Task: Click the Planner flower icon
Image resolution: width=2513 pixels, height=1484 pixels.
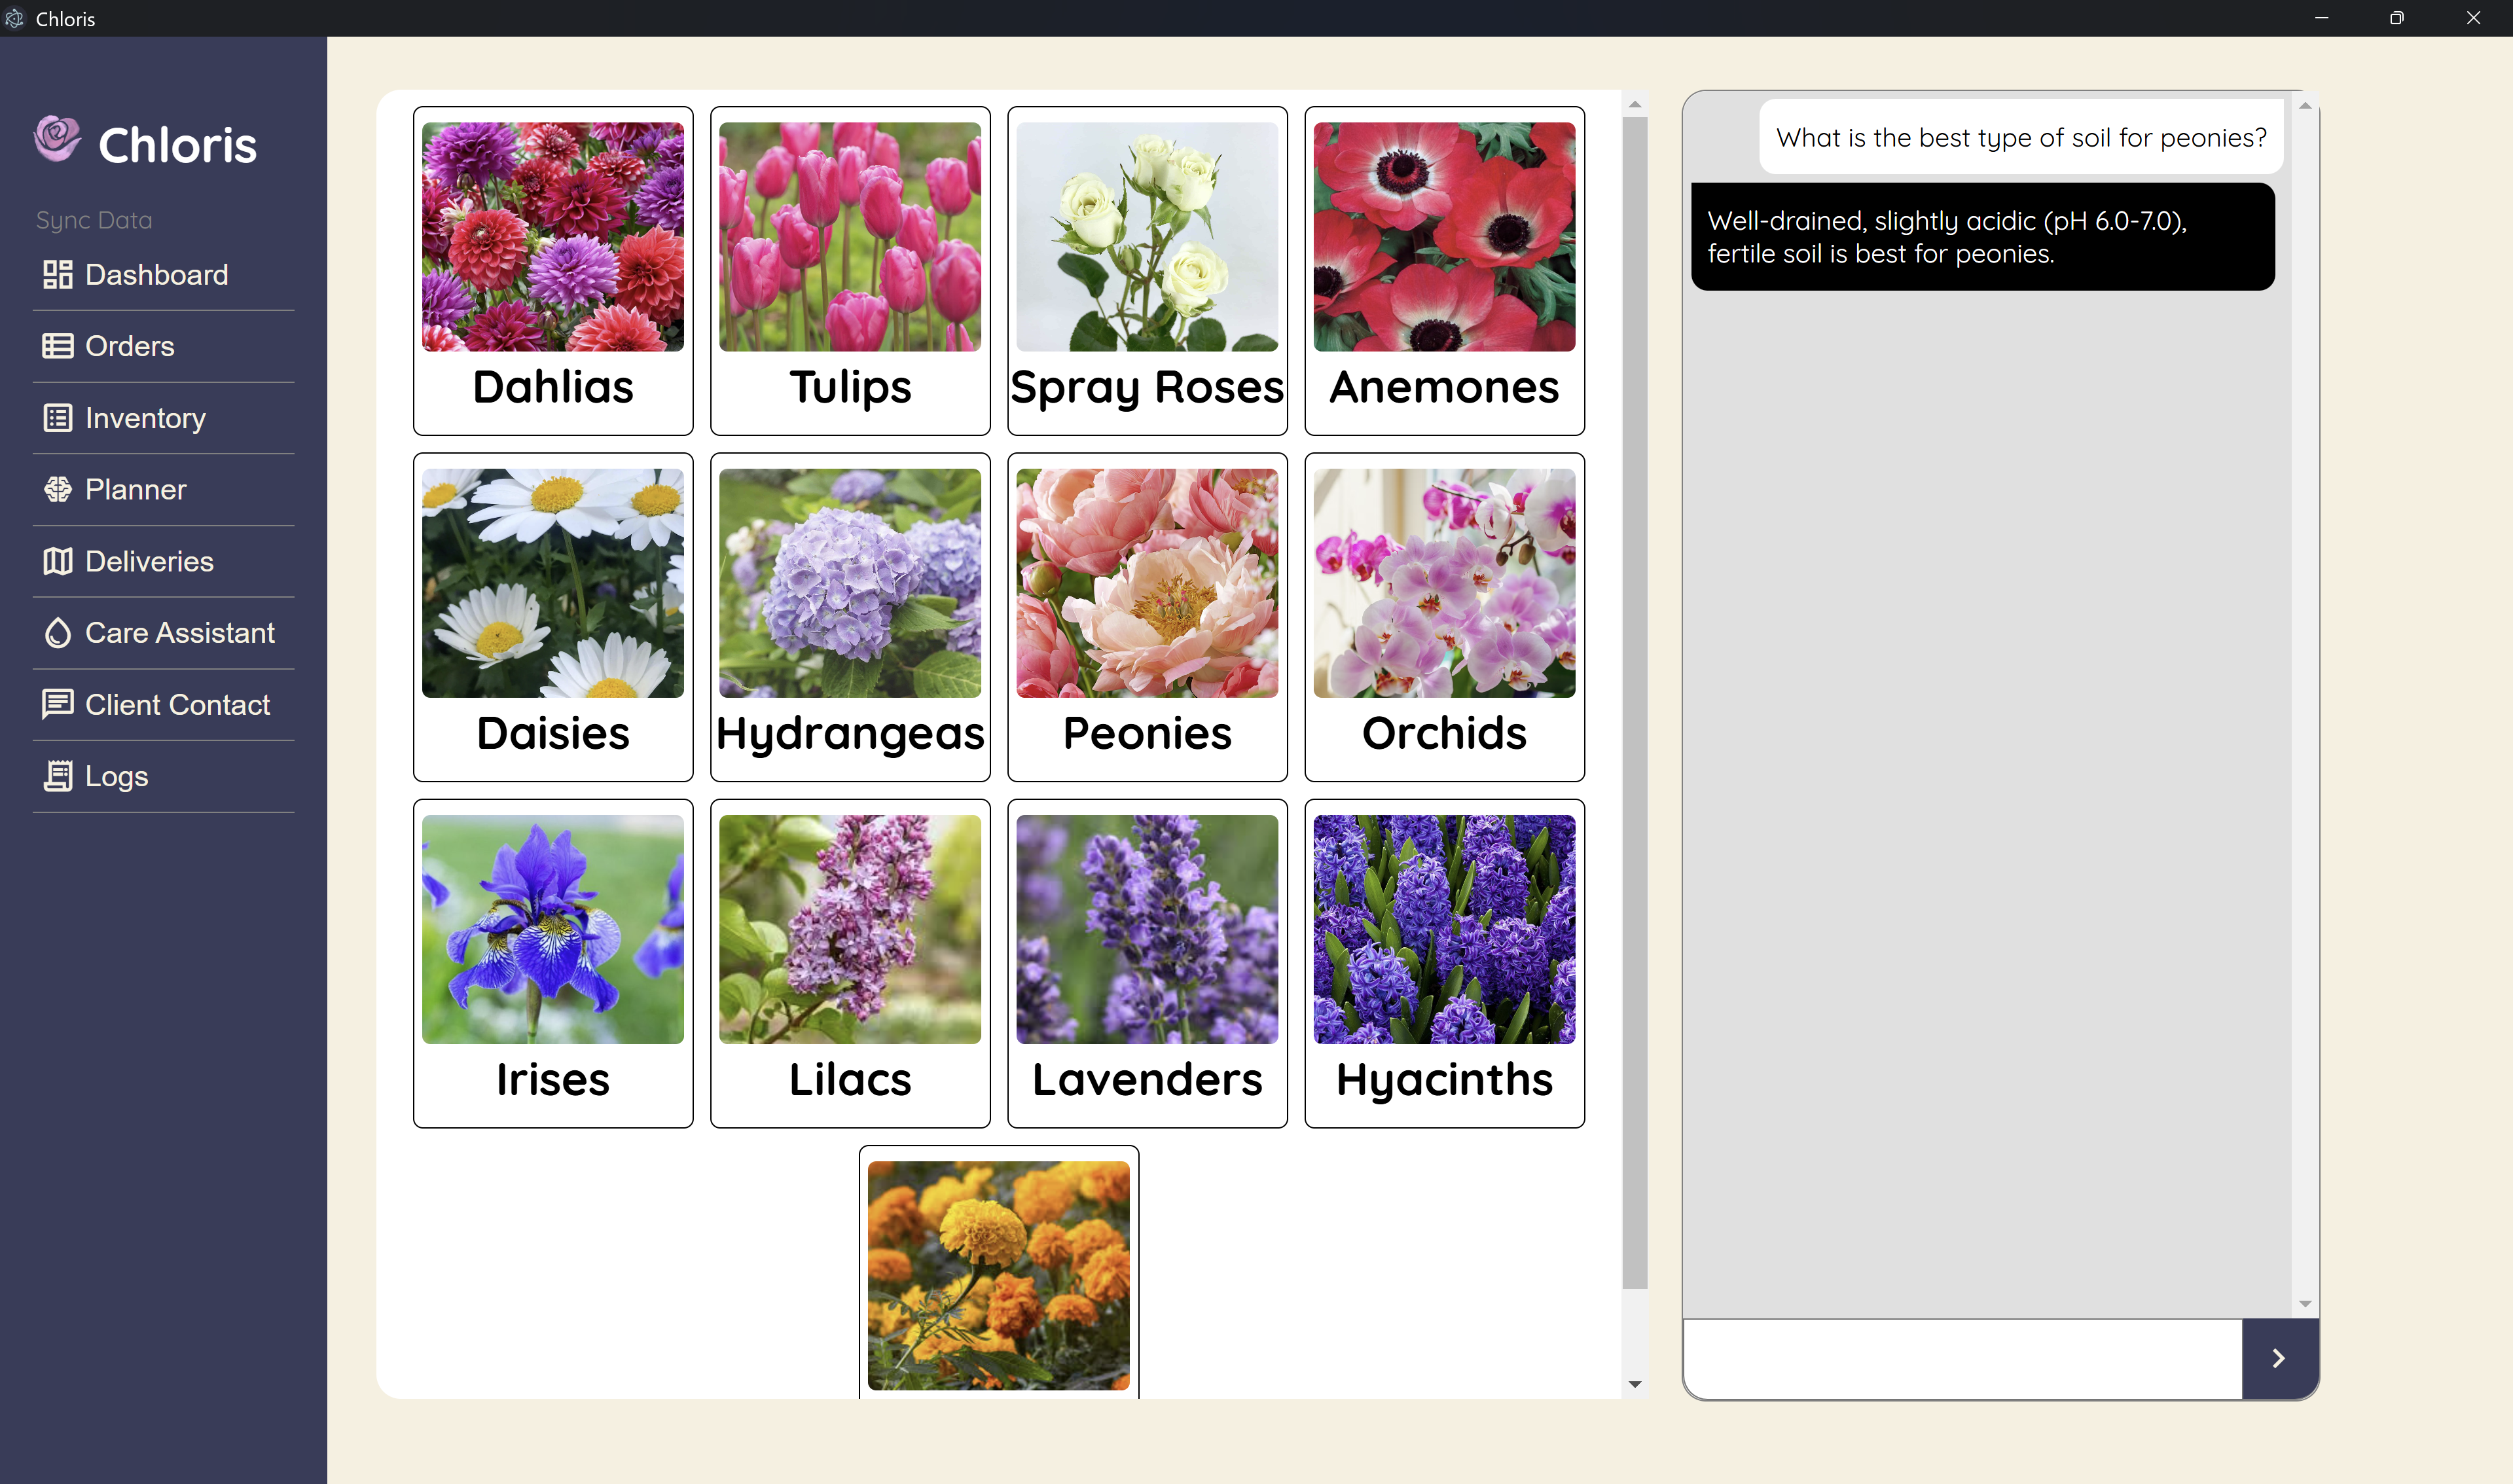Action: [x=57, y=489]
